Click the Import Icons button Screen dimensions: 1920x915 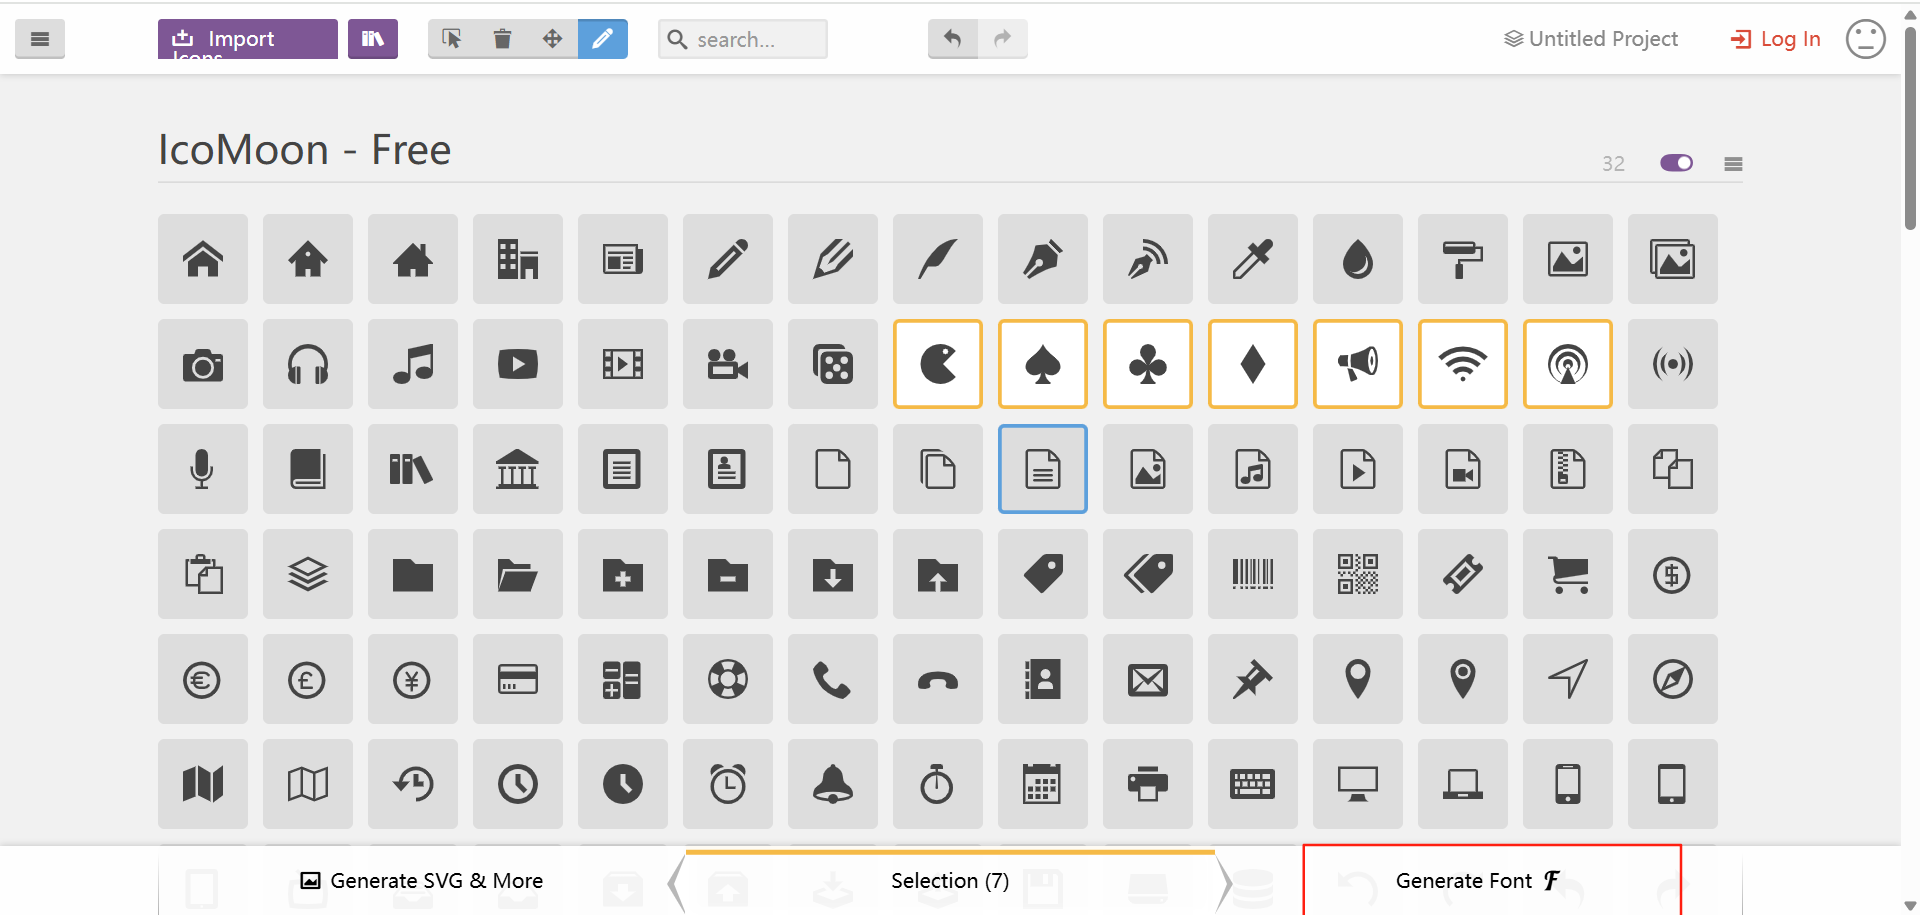point(247,39)
